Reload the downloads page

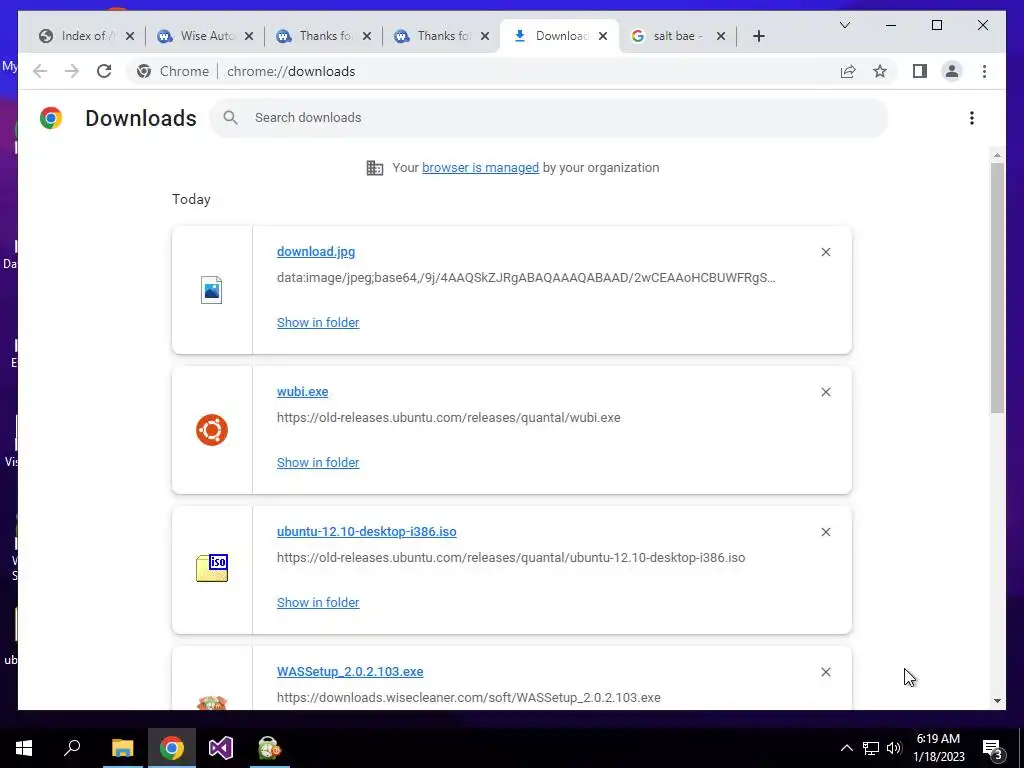pos(104,71)
